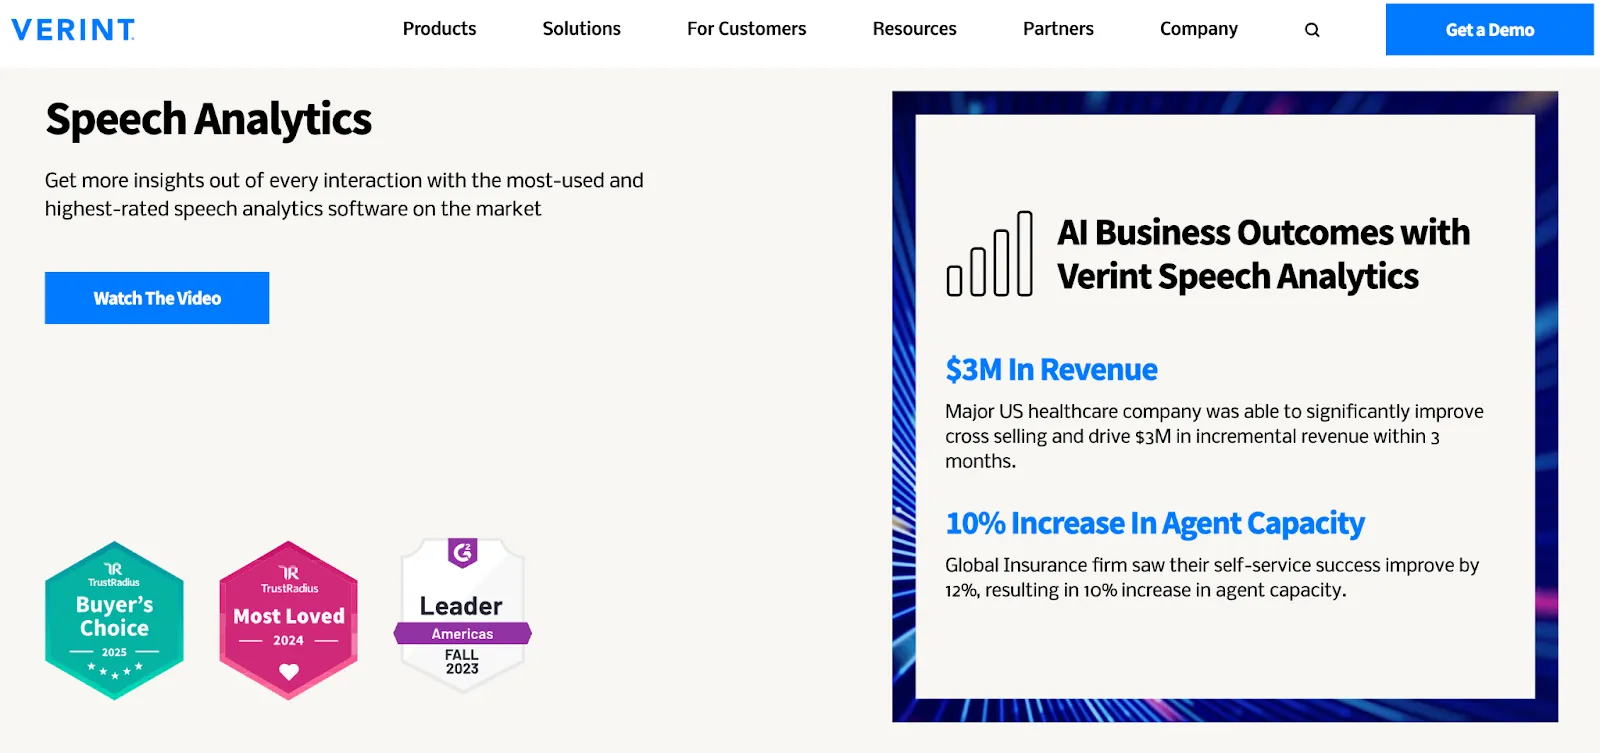Click the 'Global Insurance firm' paragraph

(x=1212, y=577)
